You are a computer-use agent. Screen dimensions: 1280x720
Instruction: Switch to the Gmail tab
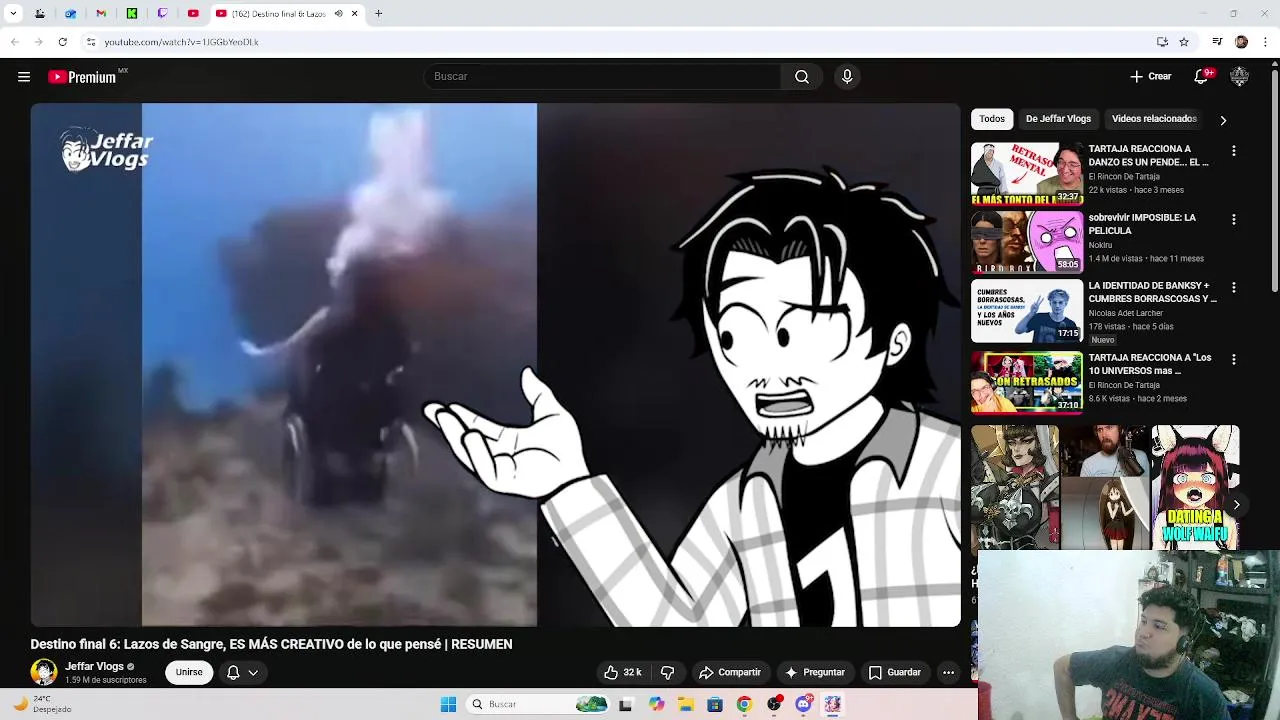[x=101, y=14]
